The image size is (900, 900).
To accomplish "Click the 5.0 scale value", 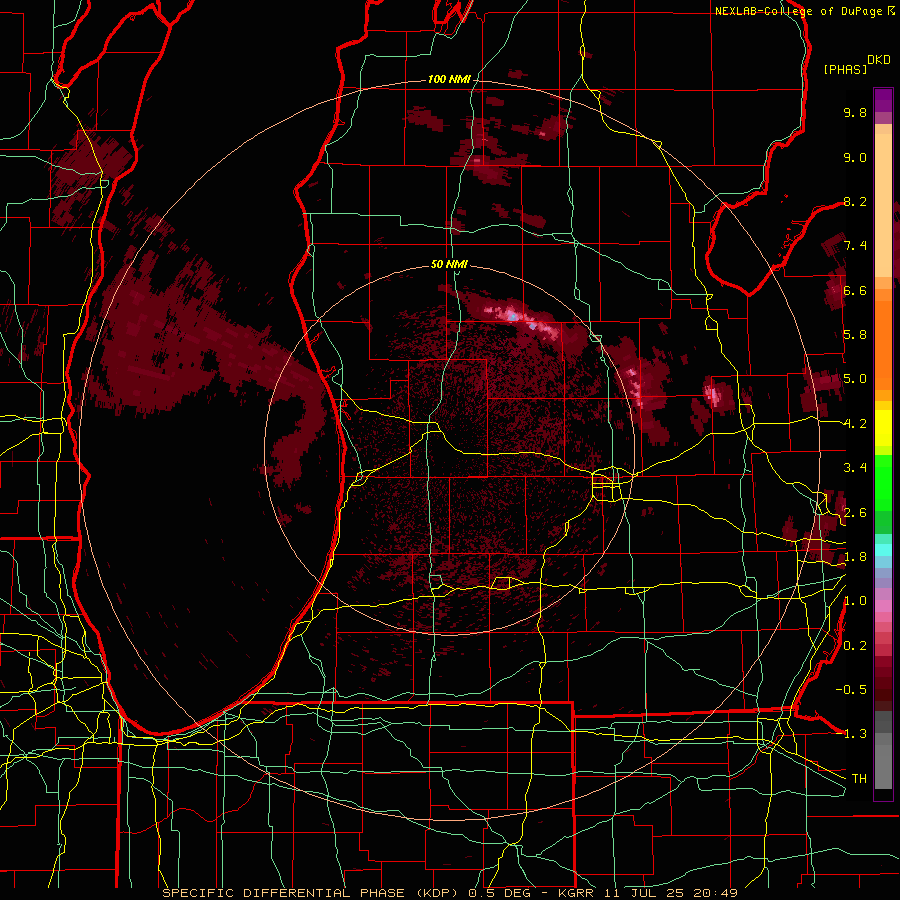I will tap(855, 379).
